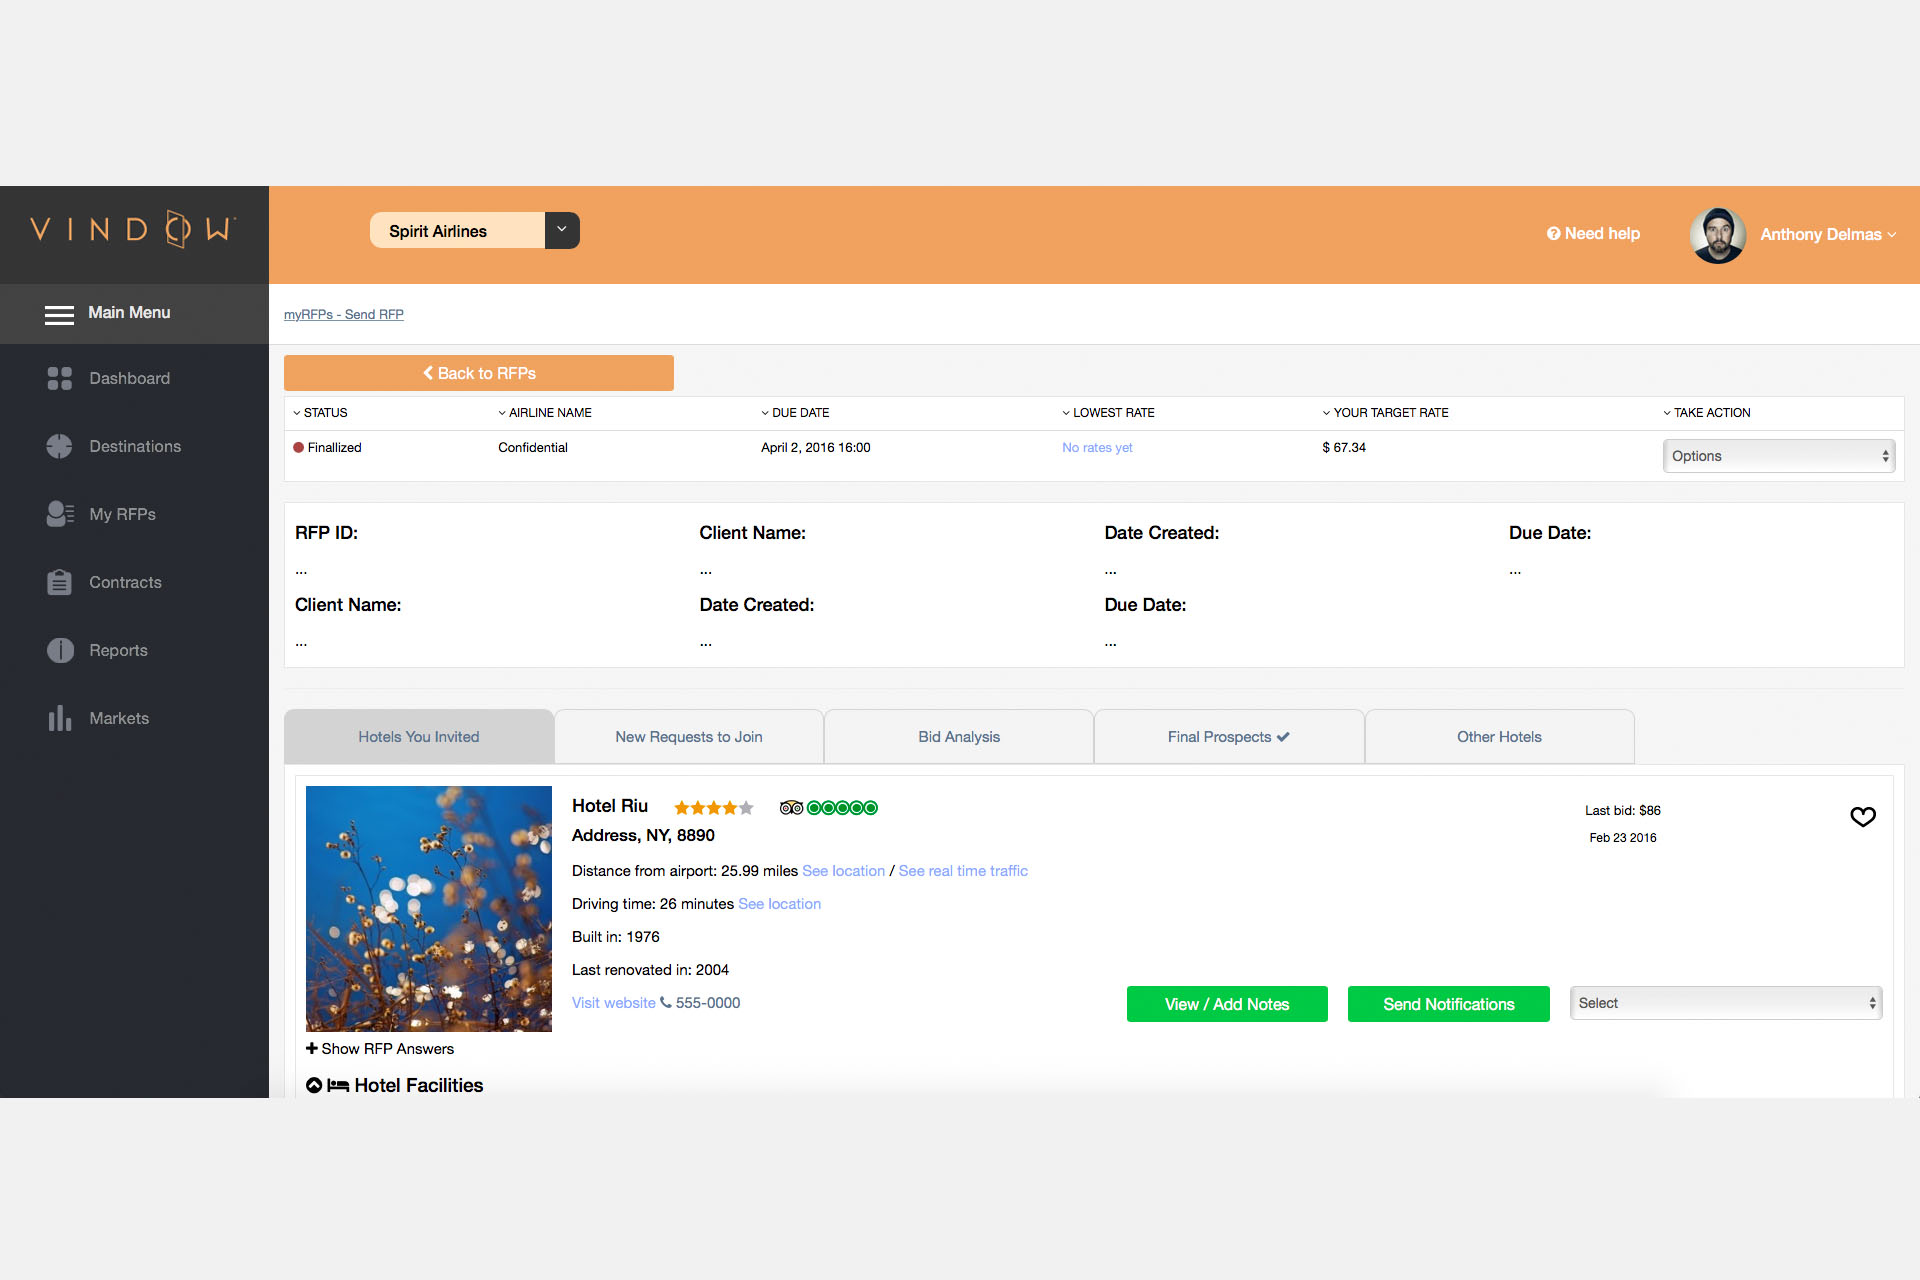1920x1280 pixels.
Task: Open the Spirit Airlines account dropdown
Action: pyautogui.click(x=563, y=230)
